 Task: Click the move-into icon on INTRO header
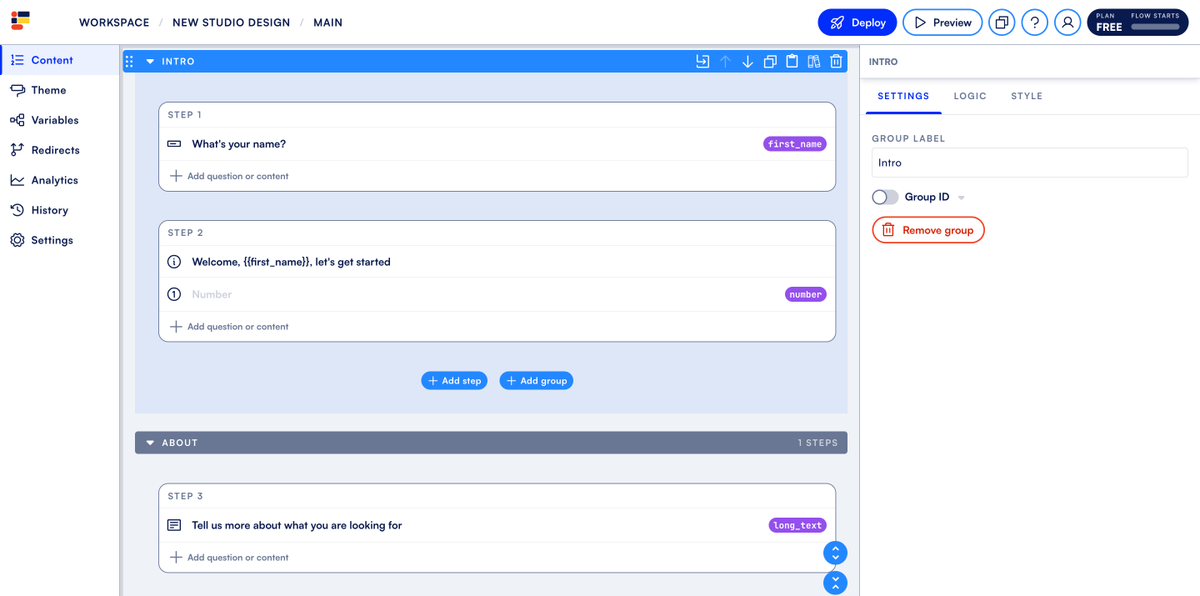pos(703,62)
